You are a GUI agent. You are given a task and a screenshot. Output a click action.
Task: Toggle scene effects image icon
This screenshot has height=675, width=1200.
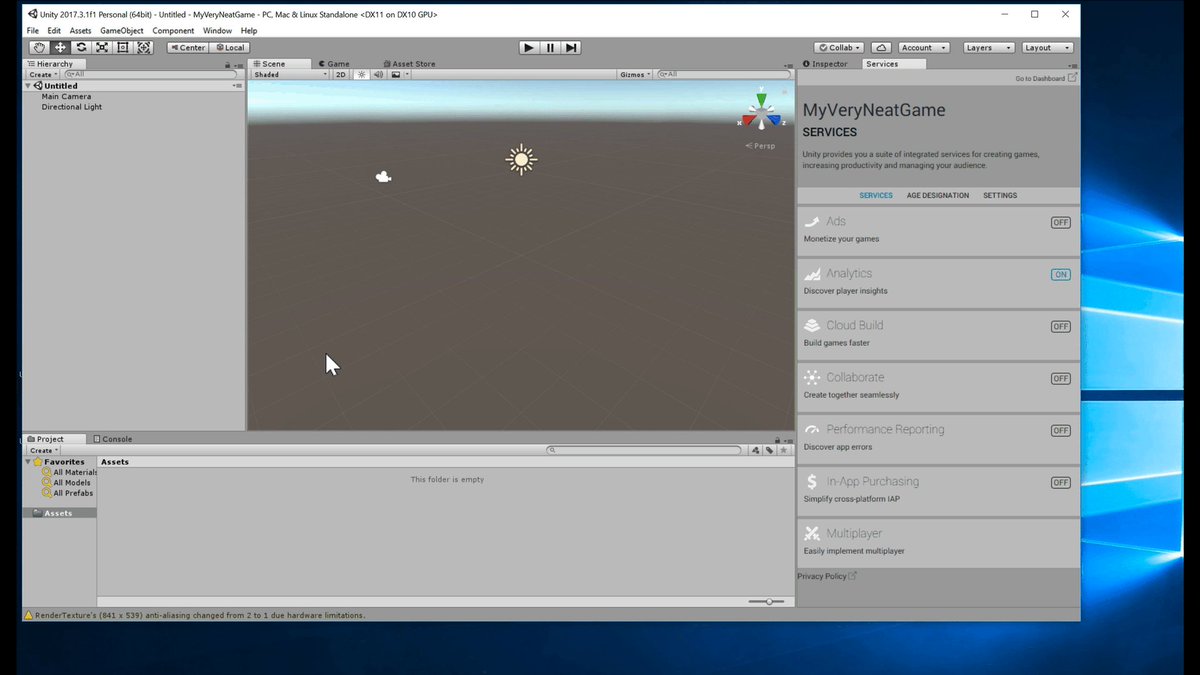coord(397,74)
